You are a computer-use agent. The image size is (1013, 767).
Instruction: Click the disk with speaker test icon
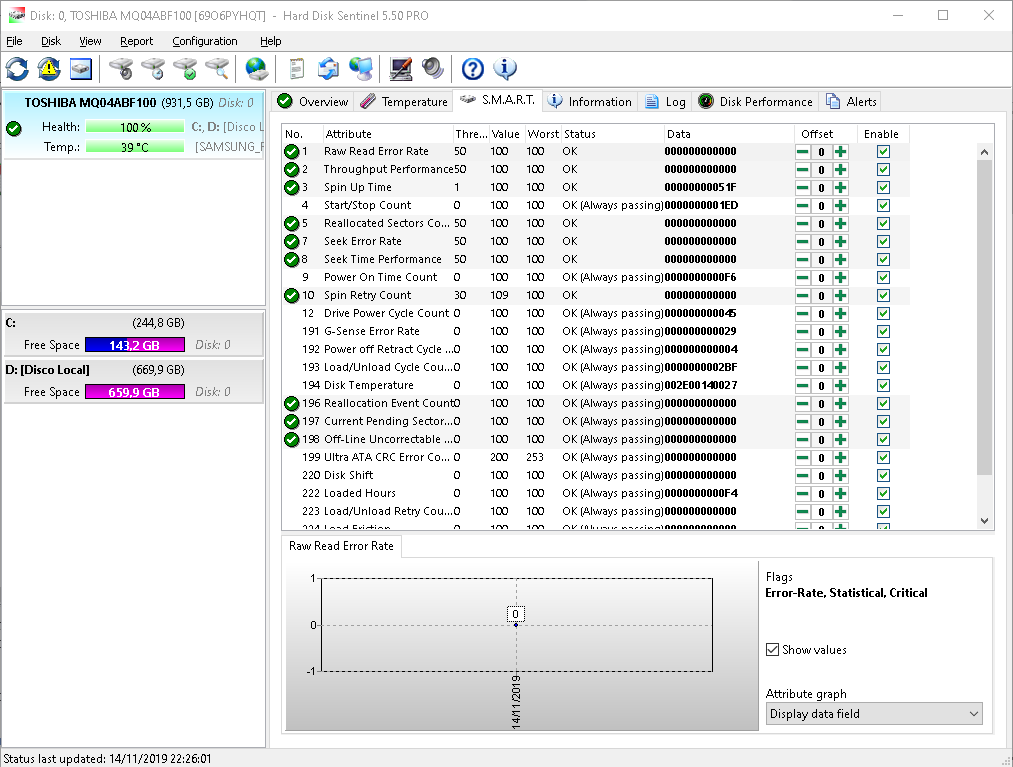(121, 68)
